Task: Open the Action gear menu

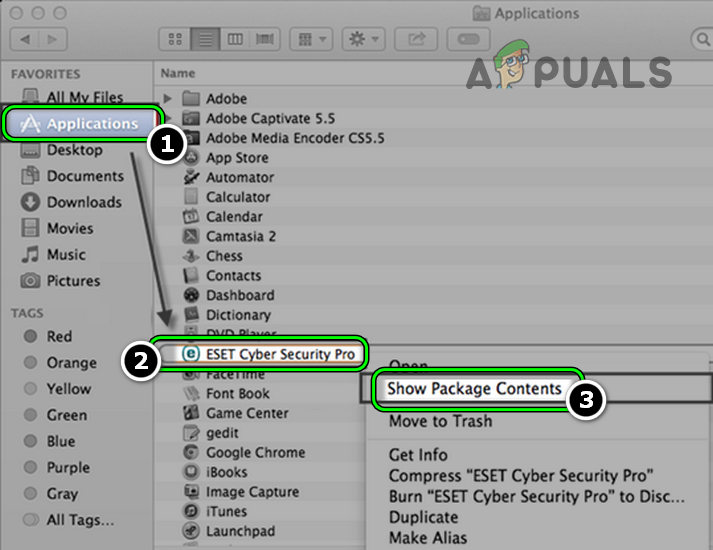Action: (x=363, y=40)
